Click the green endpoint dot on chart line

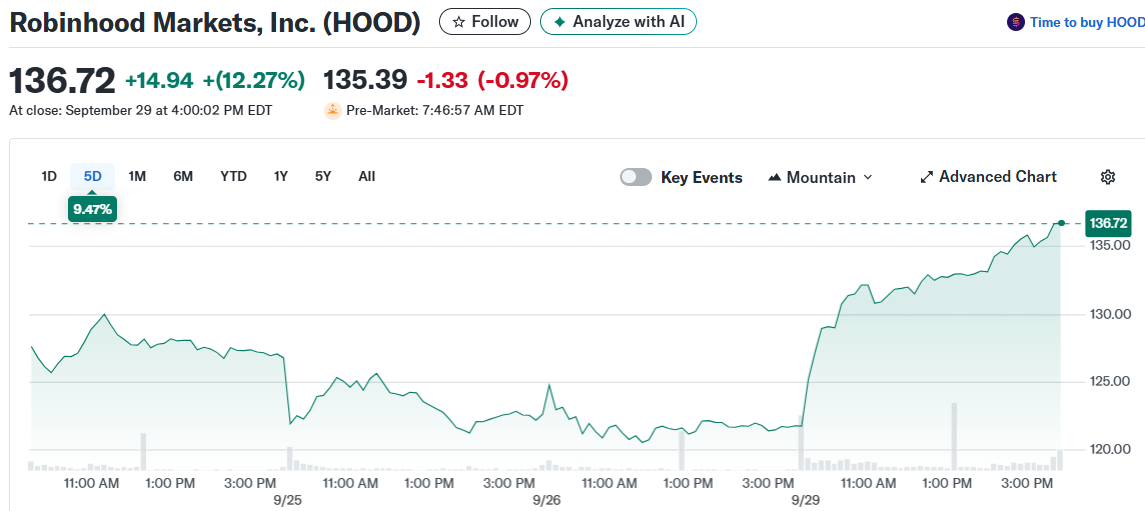[x=1061, y=223]
